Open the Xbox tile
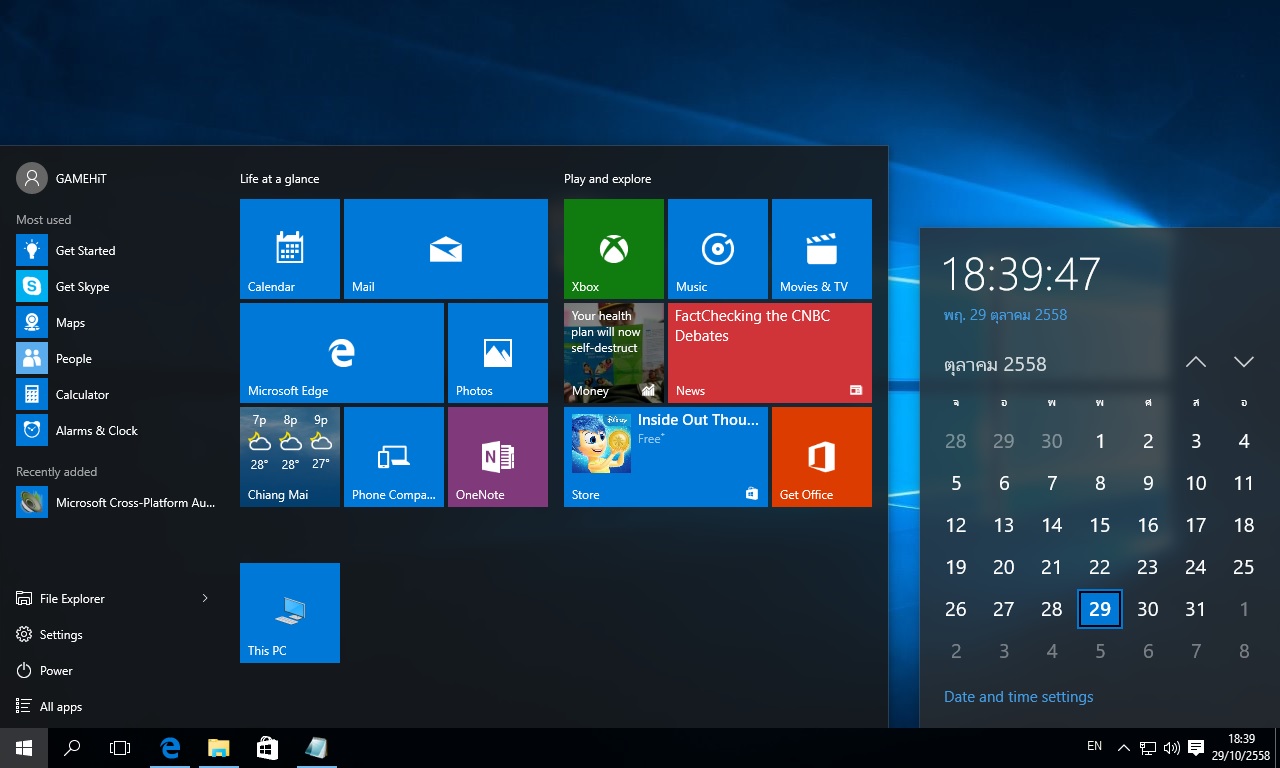Image resolution: width=1280 pixels, height=768 pixels. [613, 248]
